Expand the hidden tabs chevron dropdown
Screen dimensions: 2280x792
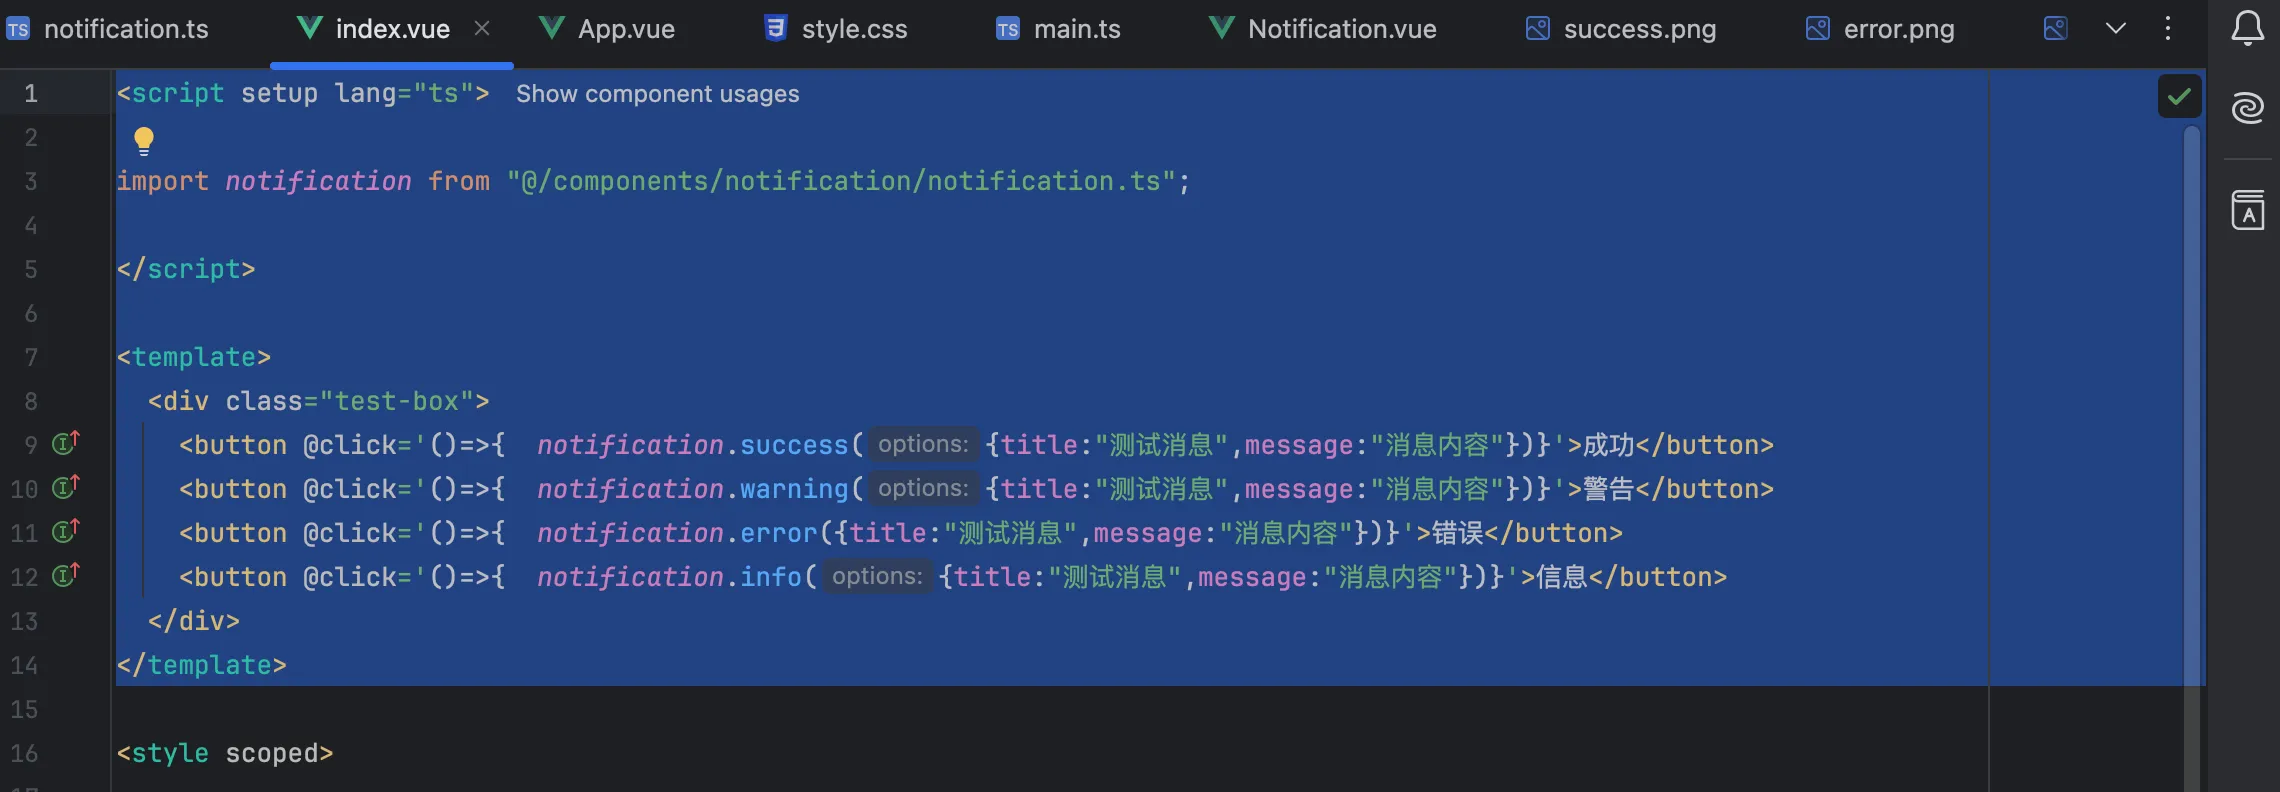[x=2115, y=28]
